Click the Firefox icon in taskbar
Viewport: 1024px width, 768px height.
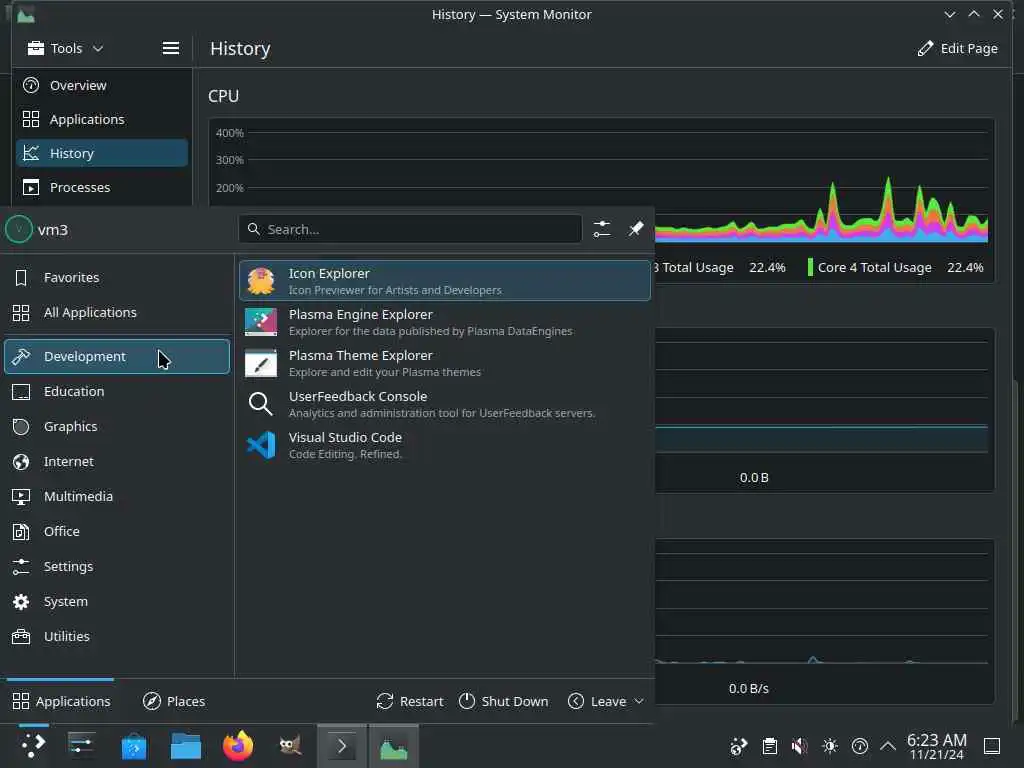[x=238, y=746]
